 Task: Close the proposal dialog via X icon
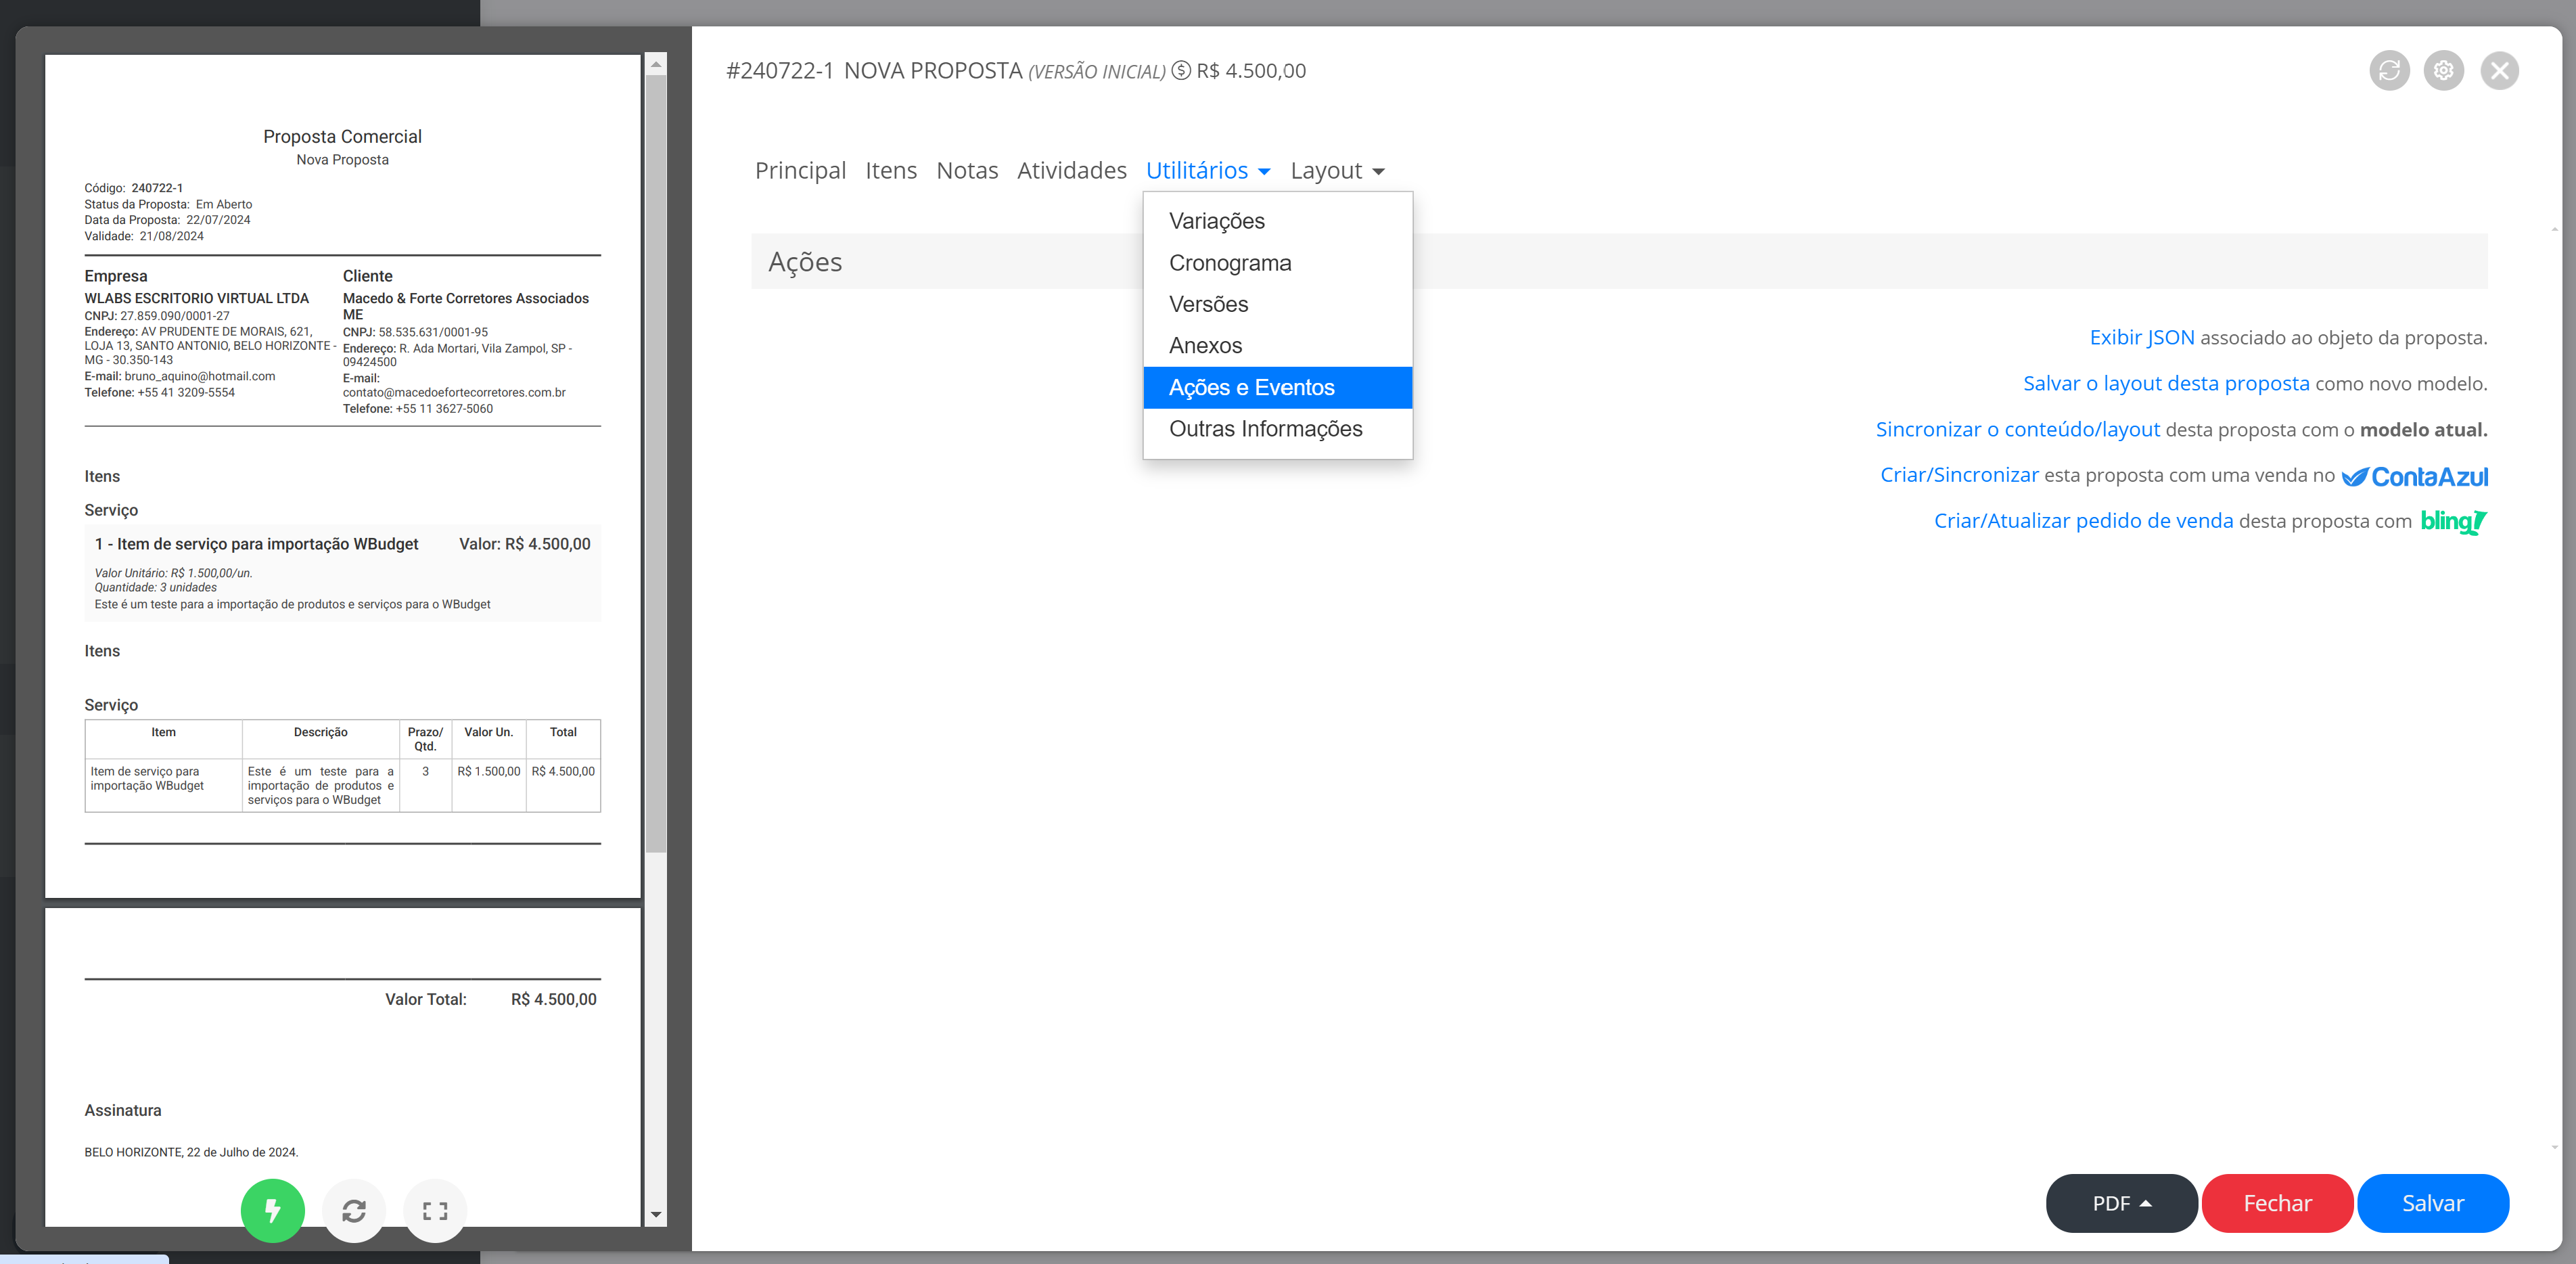click(2499, 71)
